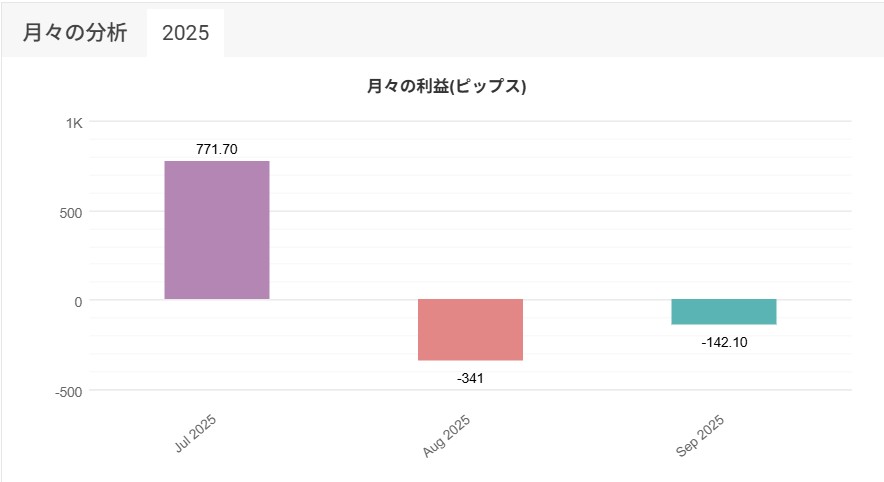Click the -142.10 data label
884x482 pixels.
point(723,342)
